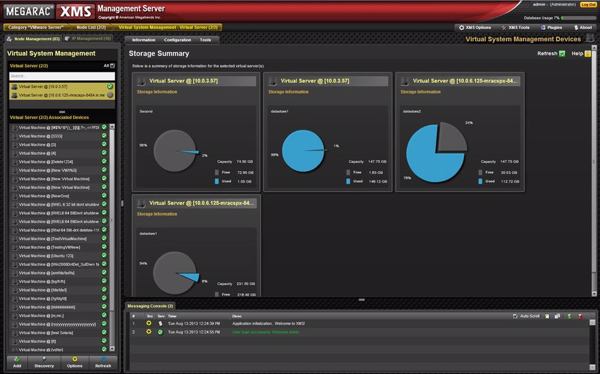This screenshot has width=600, height=374.
Task: Click the Discovery button
Action: (44, 362)
